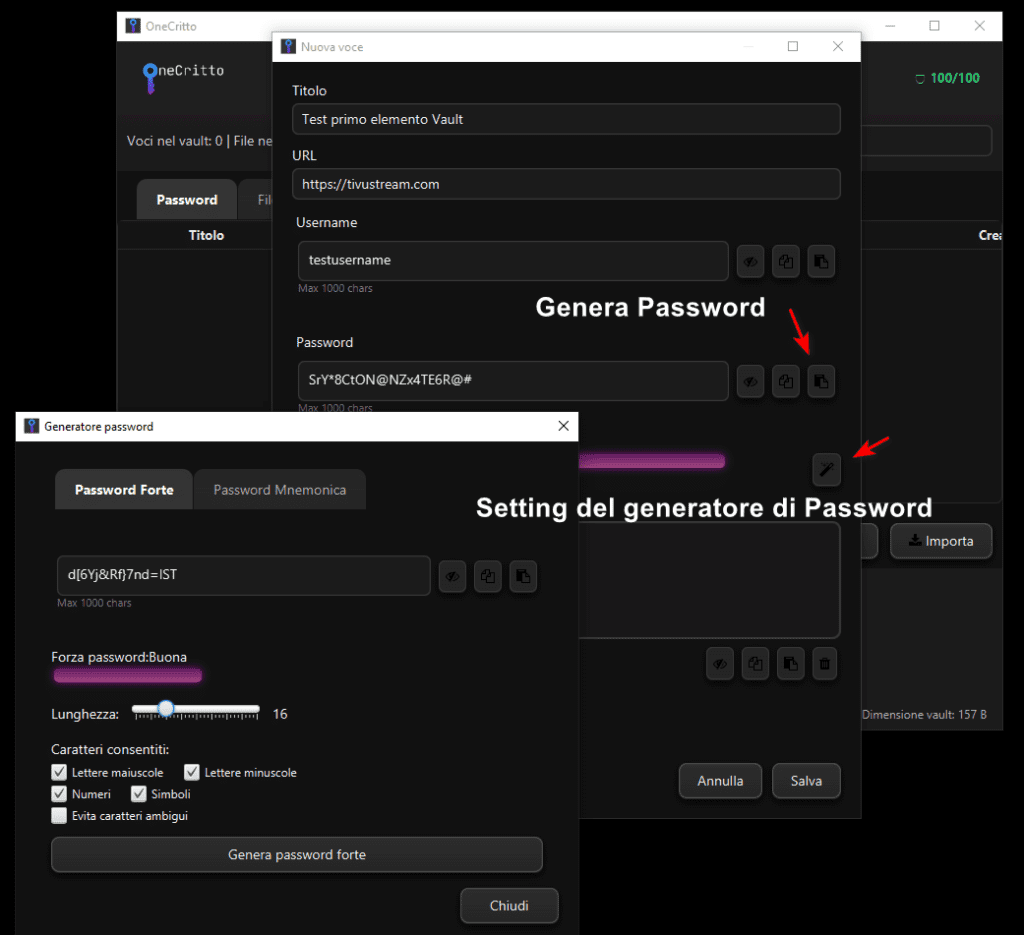Close the Generatore password dialog
Image resolution: width=1024 pixels, height=935 pixels.
[564, 426]
